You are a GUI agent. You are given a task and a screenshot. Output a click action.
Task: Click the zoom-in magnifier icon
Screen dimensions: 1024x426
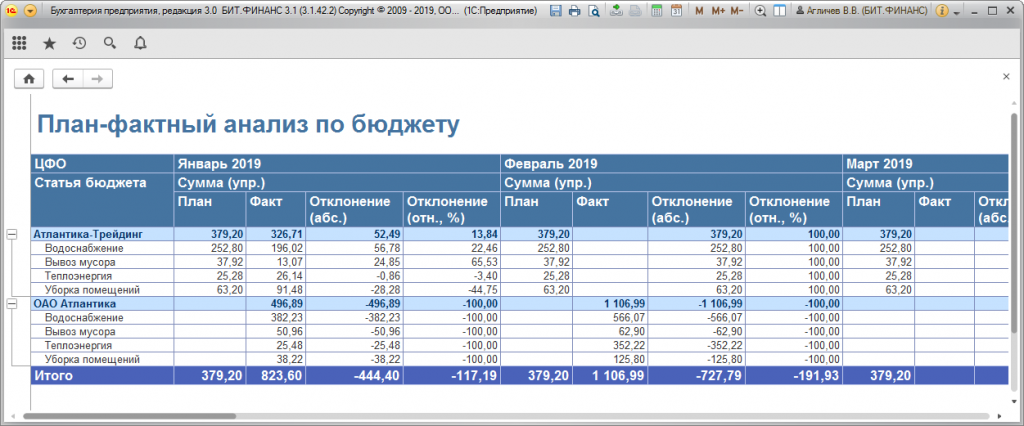tap(761, 11)
